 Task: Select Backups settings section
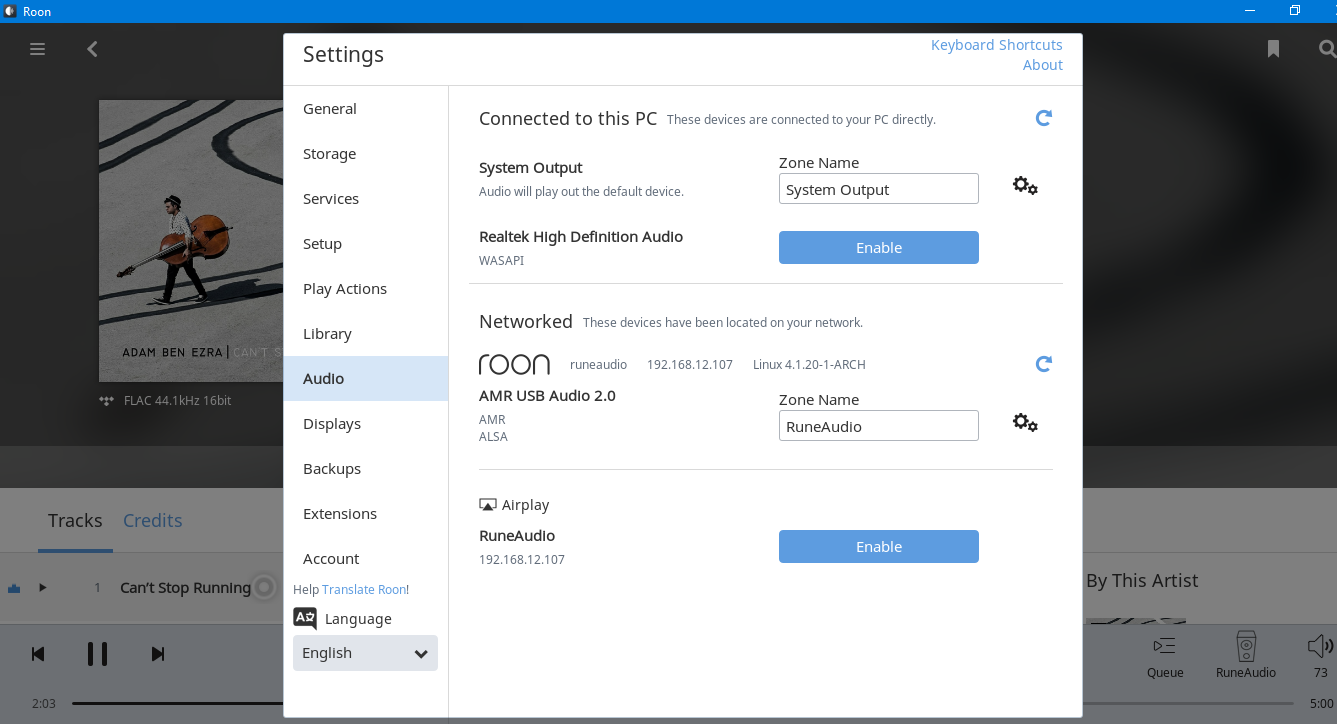point(366,469)
